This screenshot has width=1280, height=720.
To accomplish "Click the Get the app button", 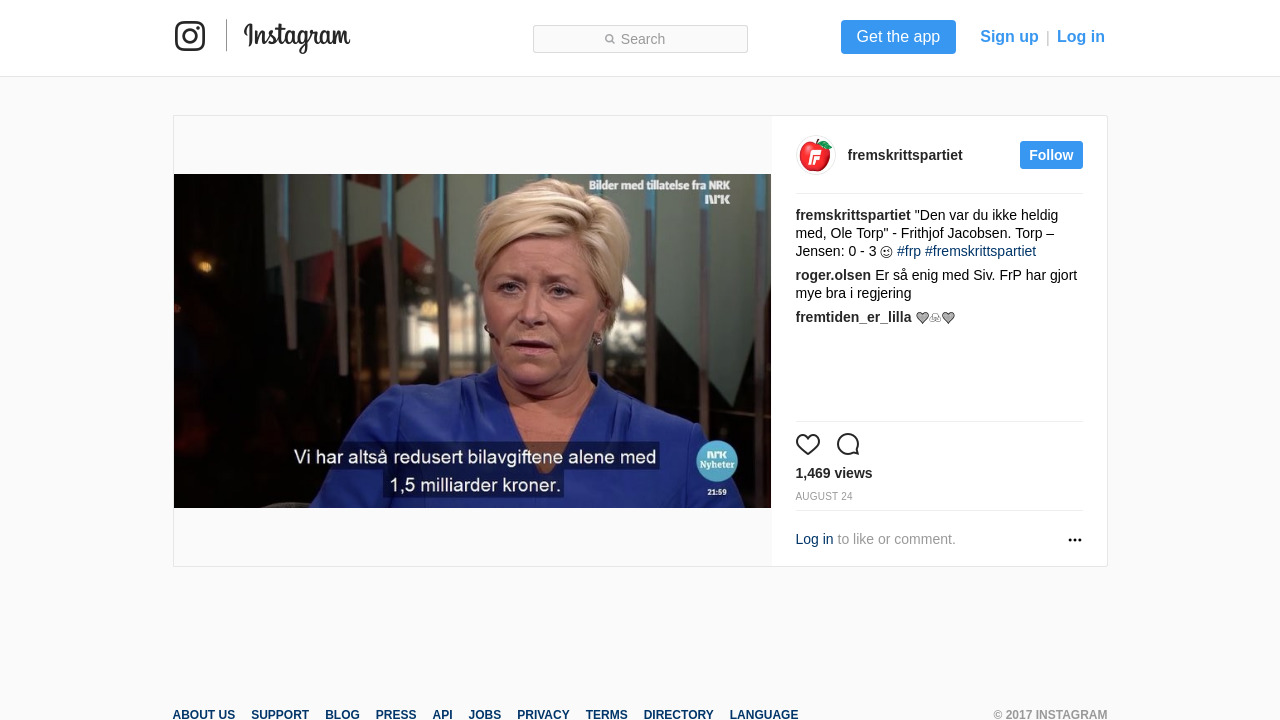I will pos(898,37).
